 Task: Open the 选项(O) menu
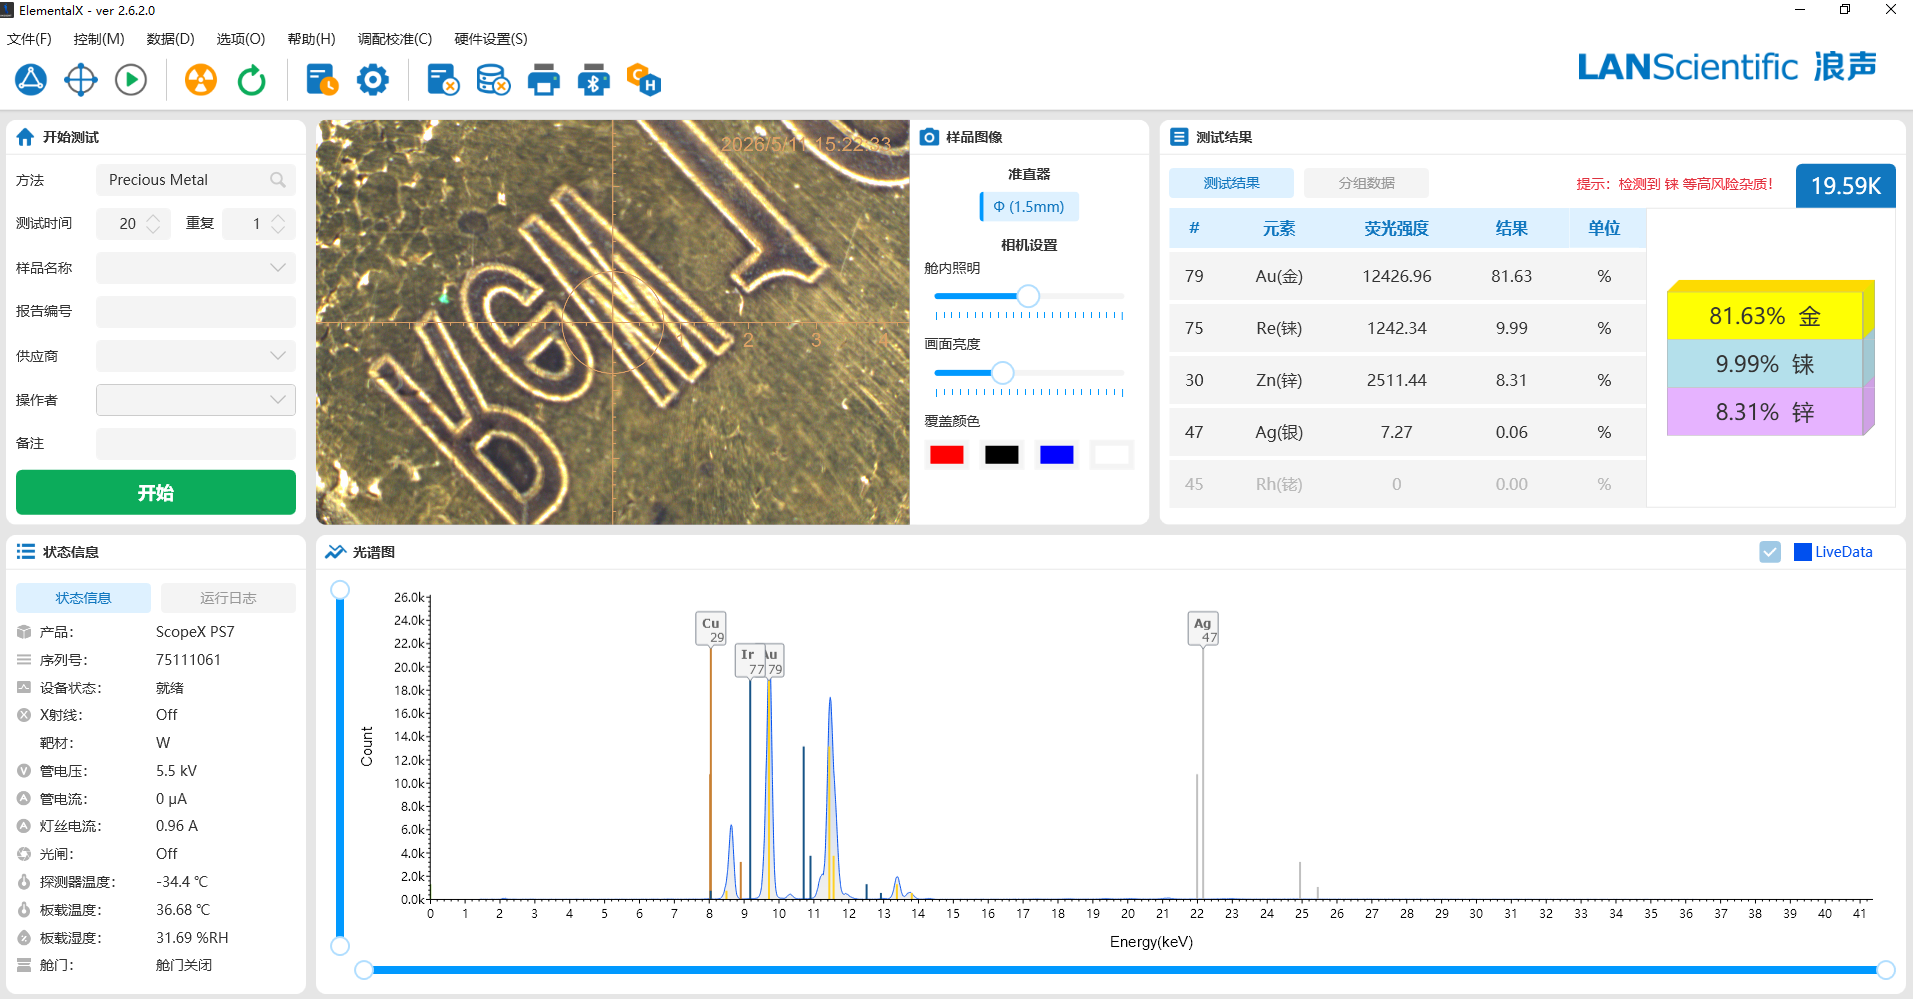[x=241, y=39]
